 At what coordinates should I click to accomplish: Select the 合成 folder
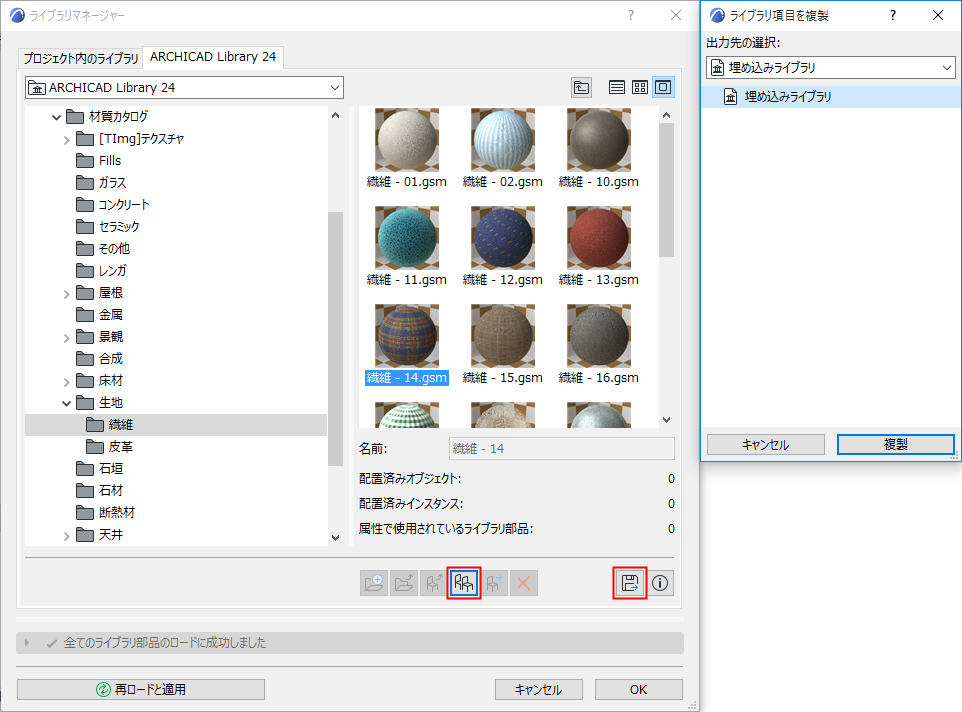point(99,359)
